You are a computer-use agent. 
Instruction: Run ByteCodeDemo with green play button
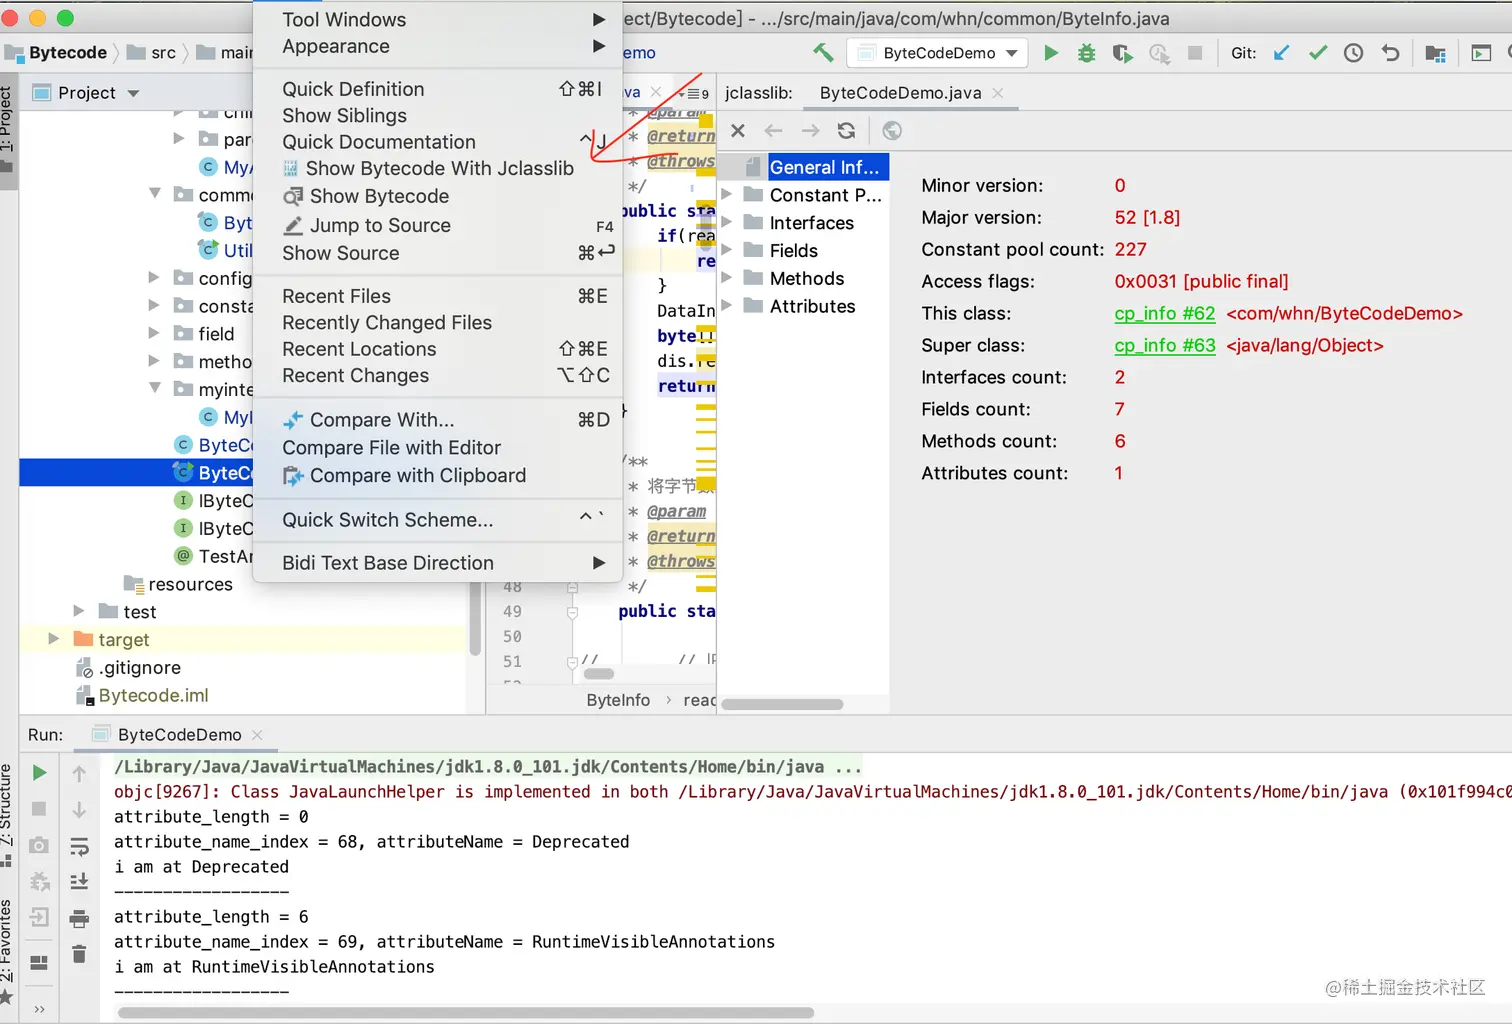coord(1051,53)
